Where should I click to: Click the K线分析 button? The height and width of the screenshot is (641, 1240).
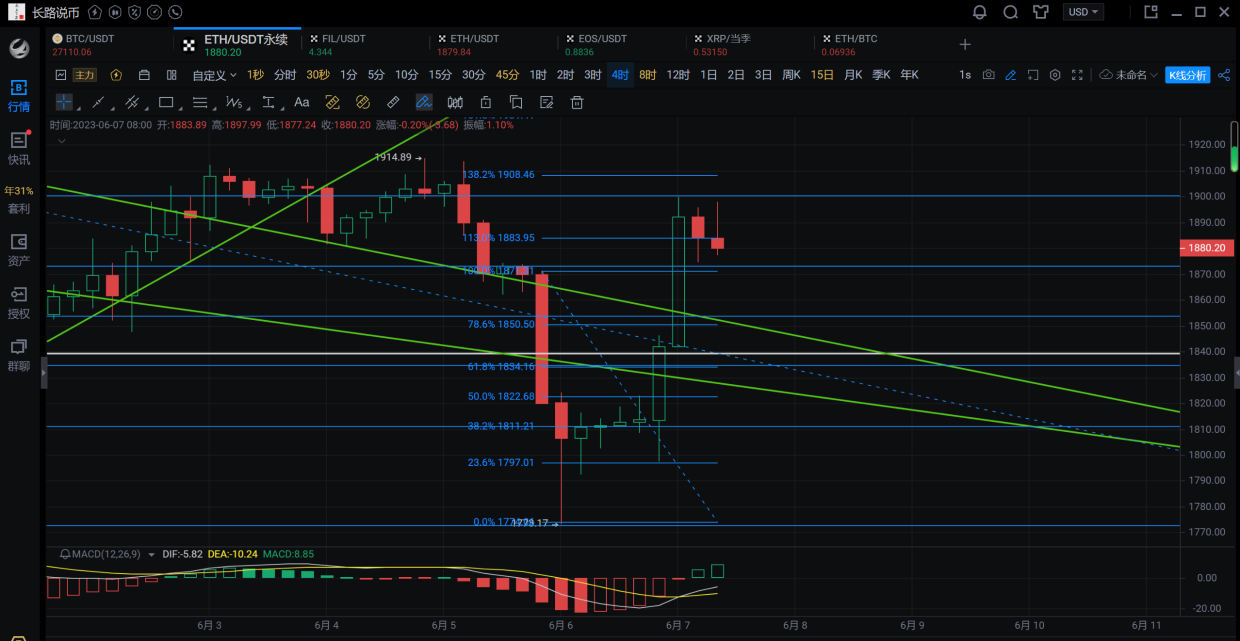pos(1187,75)
